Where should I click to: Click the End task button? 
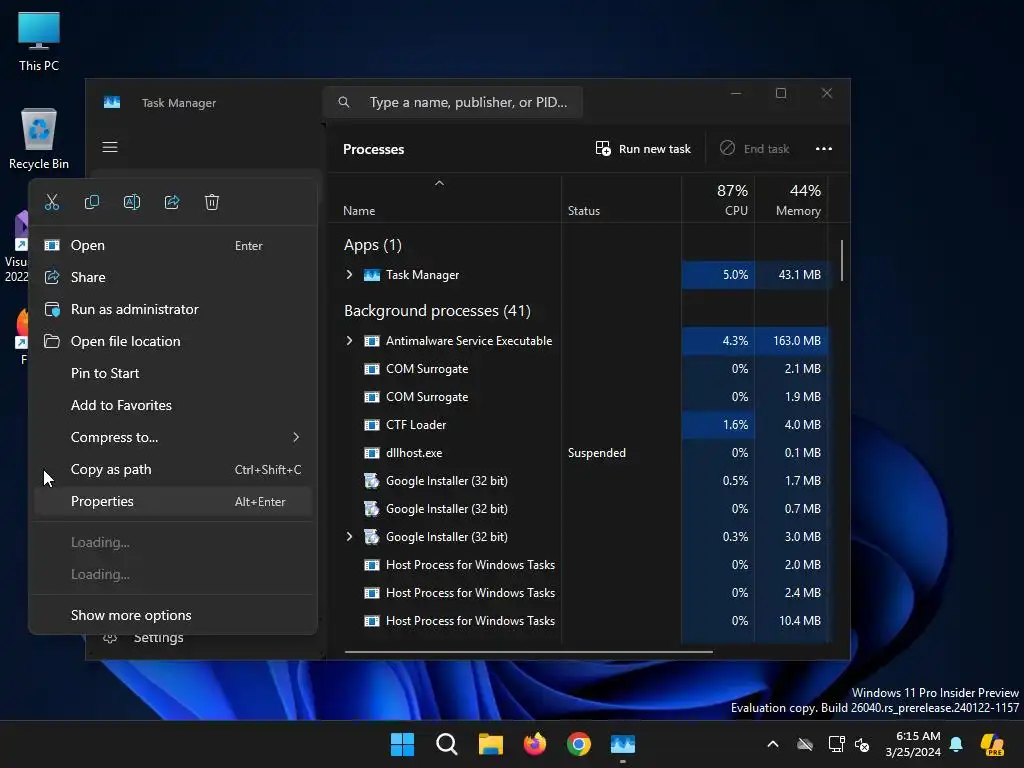click(754, 149)
